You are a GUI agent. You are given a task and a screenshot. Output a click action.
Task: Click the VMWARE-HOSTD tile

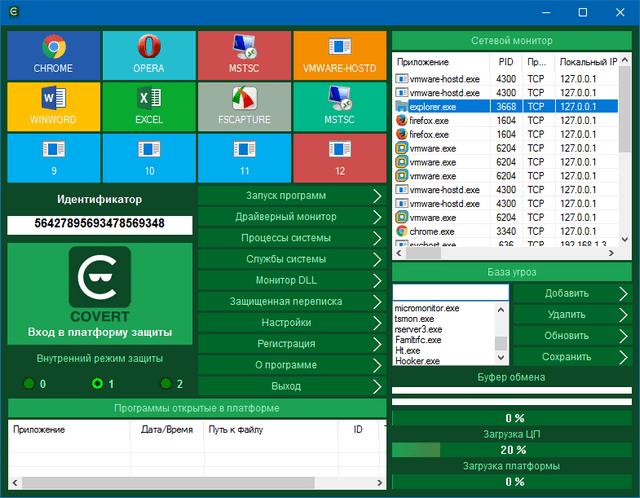340,54
